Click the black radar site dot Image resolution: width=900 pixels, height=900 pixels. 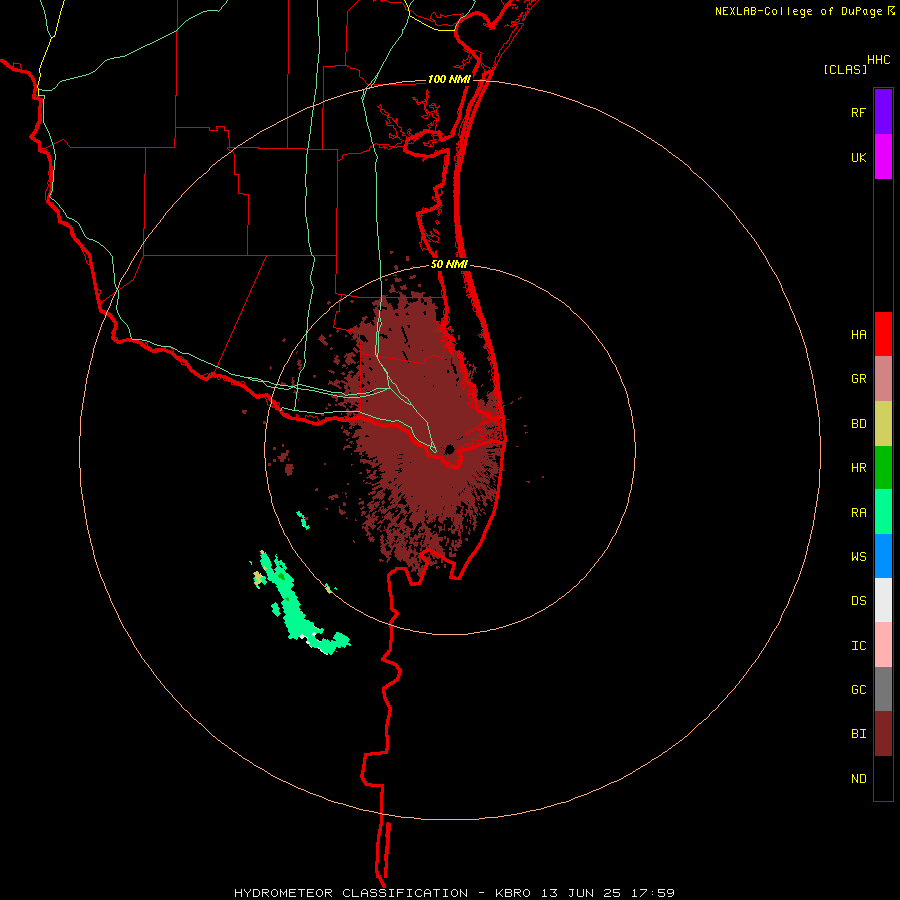point(449,449)
